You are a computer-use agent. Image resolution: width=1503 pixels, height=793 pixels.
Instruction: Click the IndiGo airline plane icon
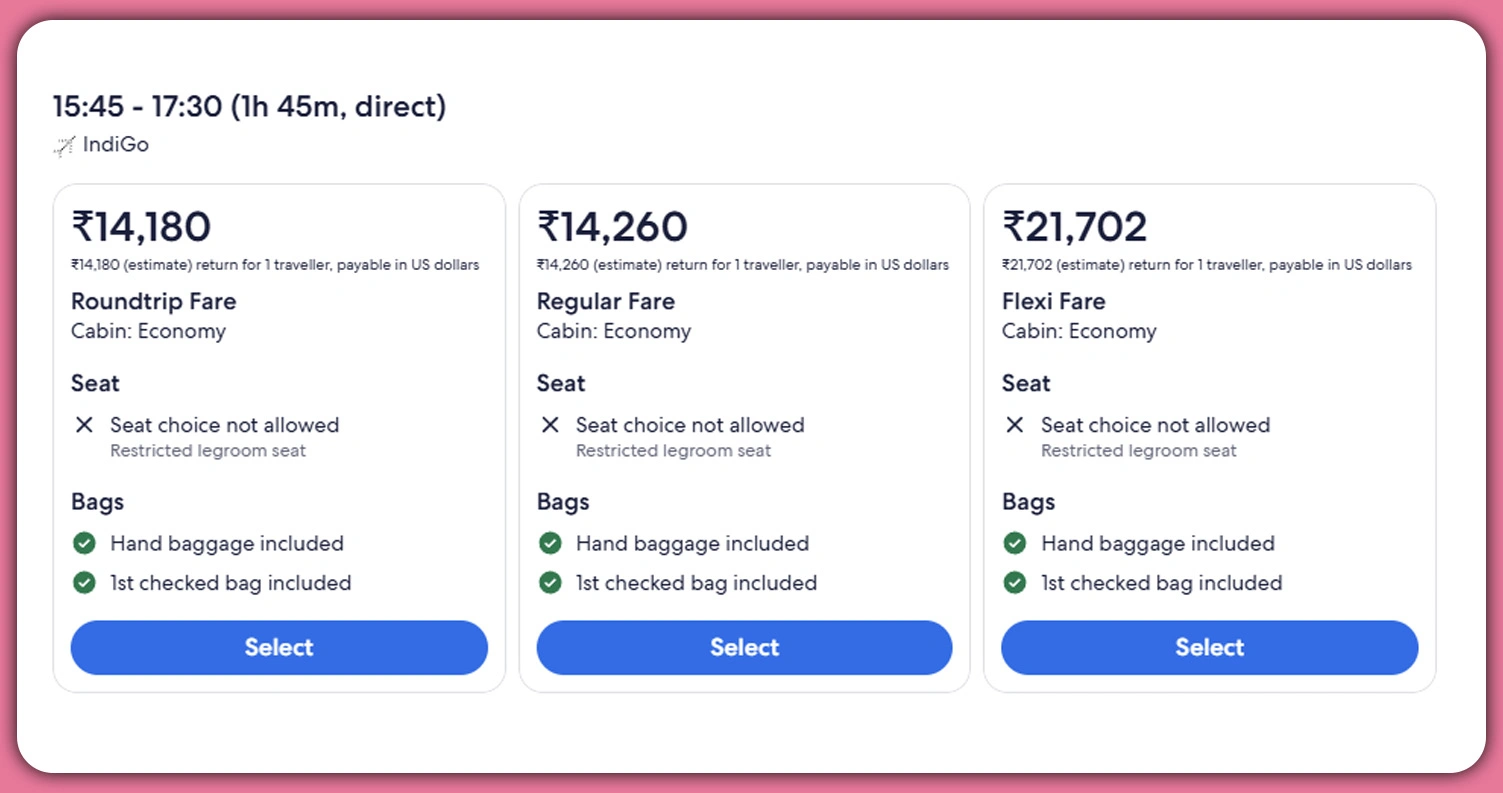pos(63,144)
